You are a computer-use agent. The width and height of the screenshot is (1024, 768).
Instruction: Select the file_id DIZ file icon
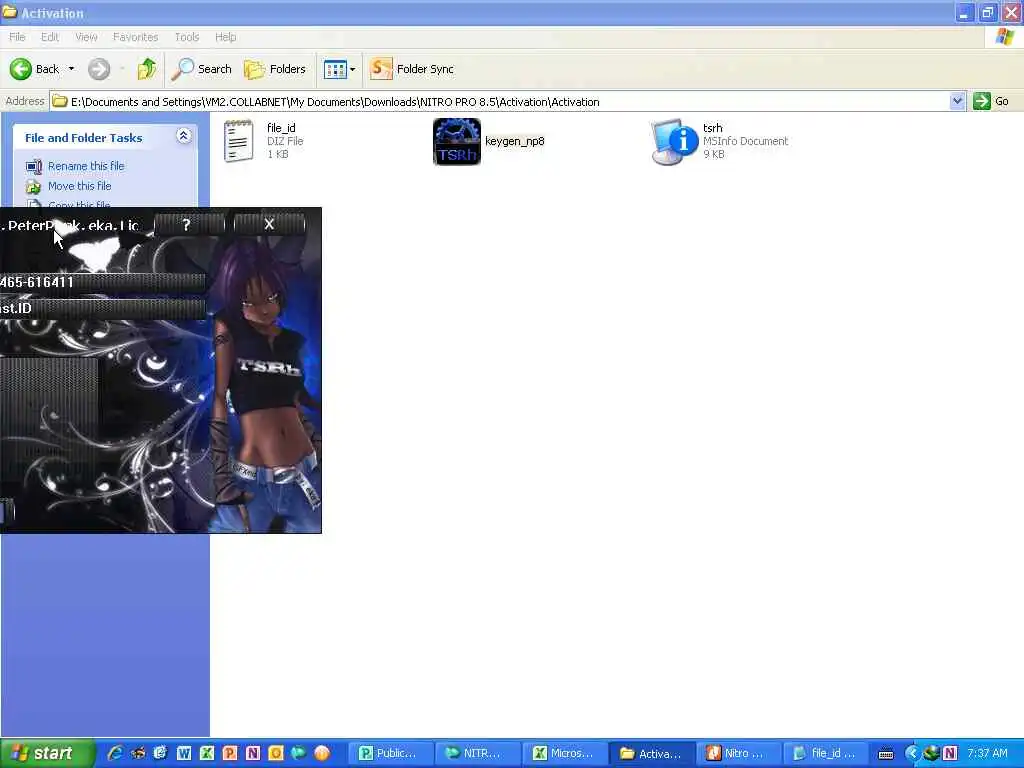tap(238, 141)
